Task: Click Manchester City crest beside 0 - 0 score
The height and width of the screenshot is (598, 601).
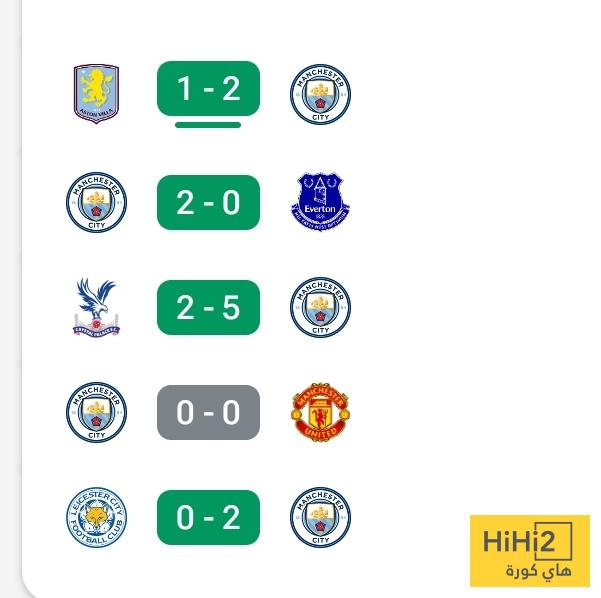Action: pos(96,412)
